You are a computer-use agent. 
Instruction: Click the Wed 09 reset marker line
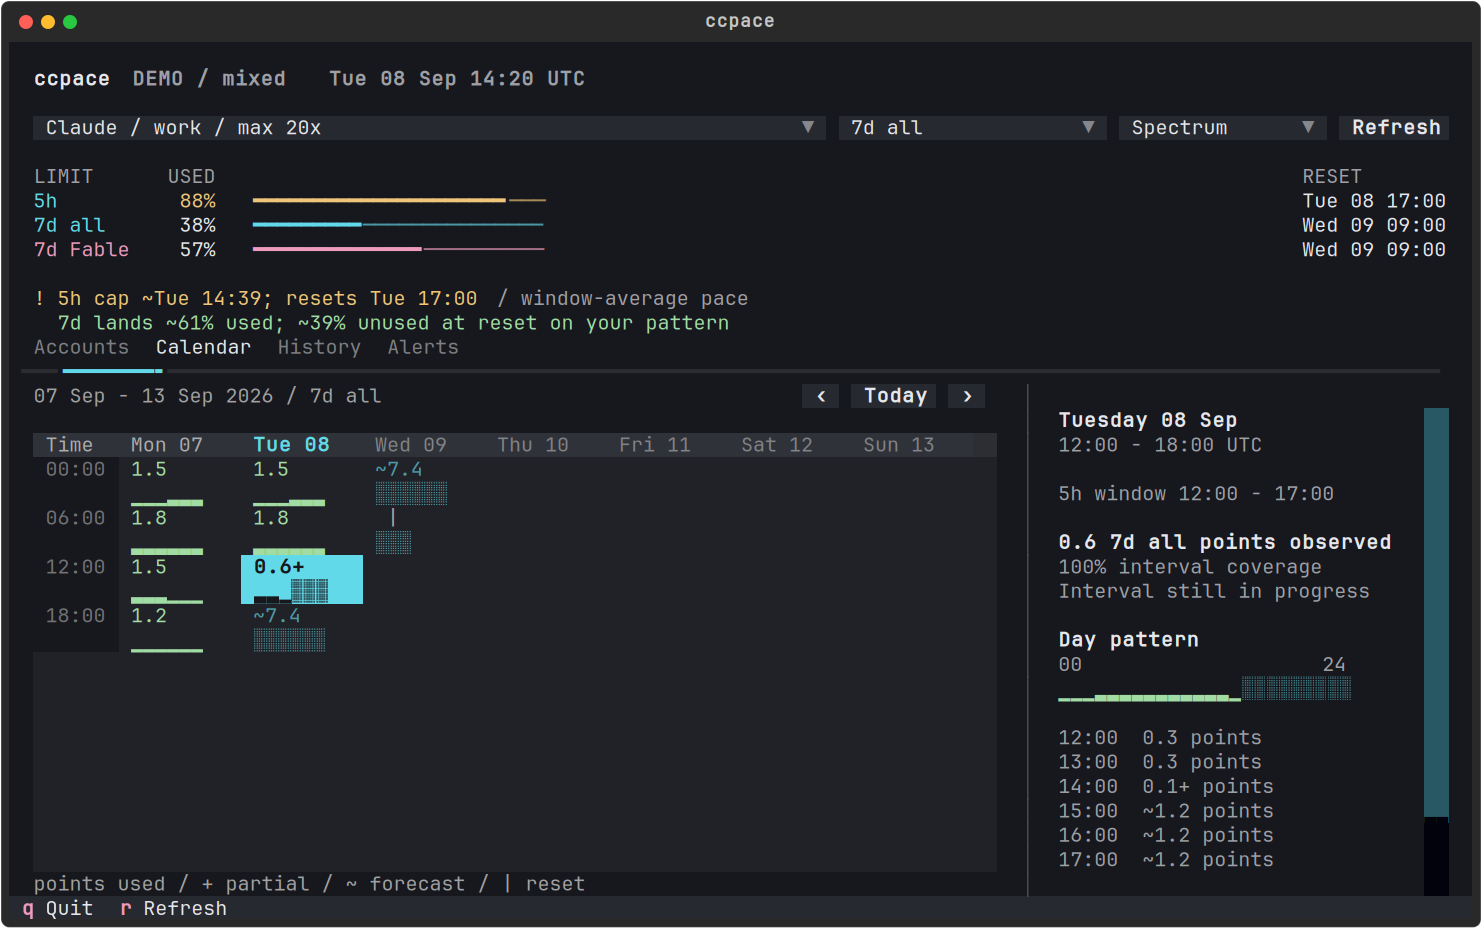click(x=393, y=518)
